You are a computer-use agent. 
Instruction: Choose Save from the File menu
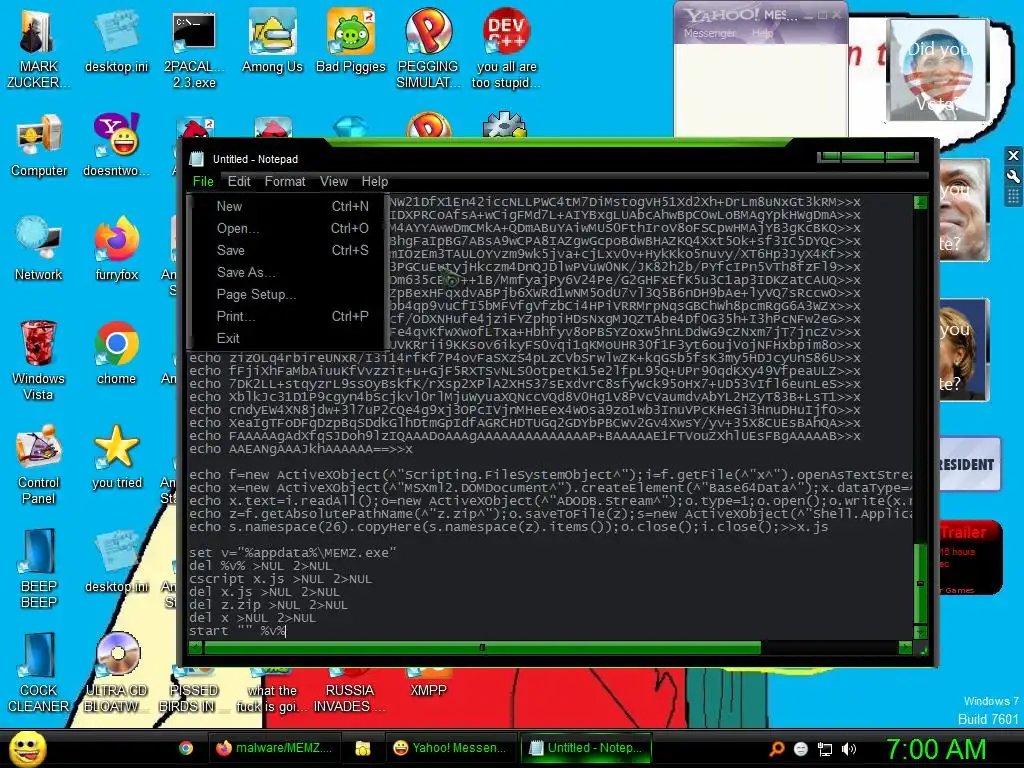tap(287, 250)
